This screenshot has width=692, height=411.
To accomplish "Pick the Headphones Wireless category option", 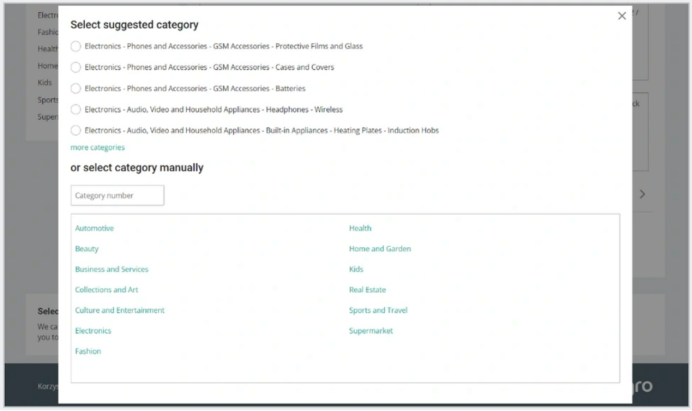I will (75, 109).
